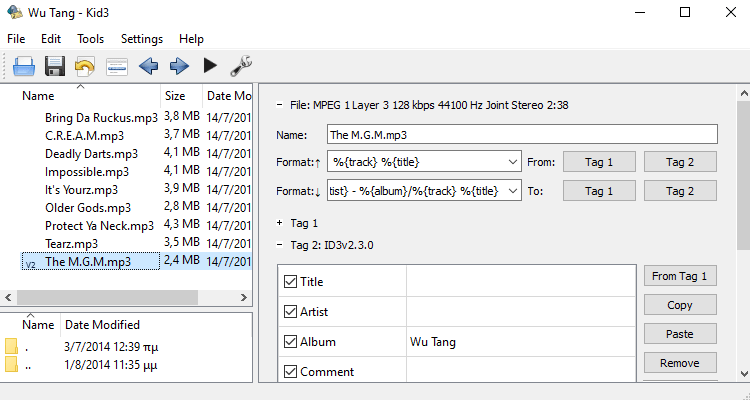This screenshot has width=750, height=400.
Task: Click From Tag 1 in the format row
Action: (x=599, y=162)
